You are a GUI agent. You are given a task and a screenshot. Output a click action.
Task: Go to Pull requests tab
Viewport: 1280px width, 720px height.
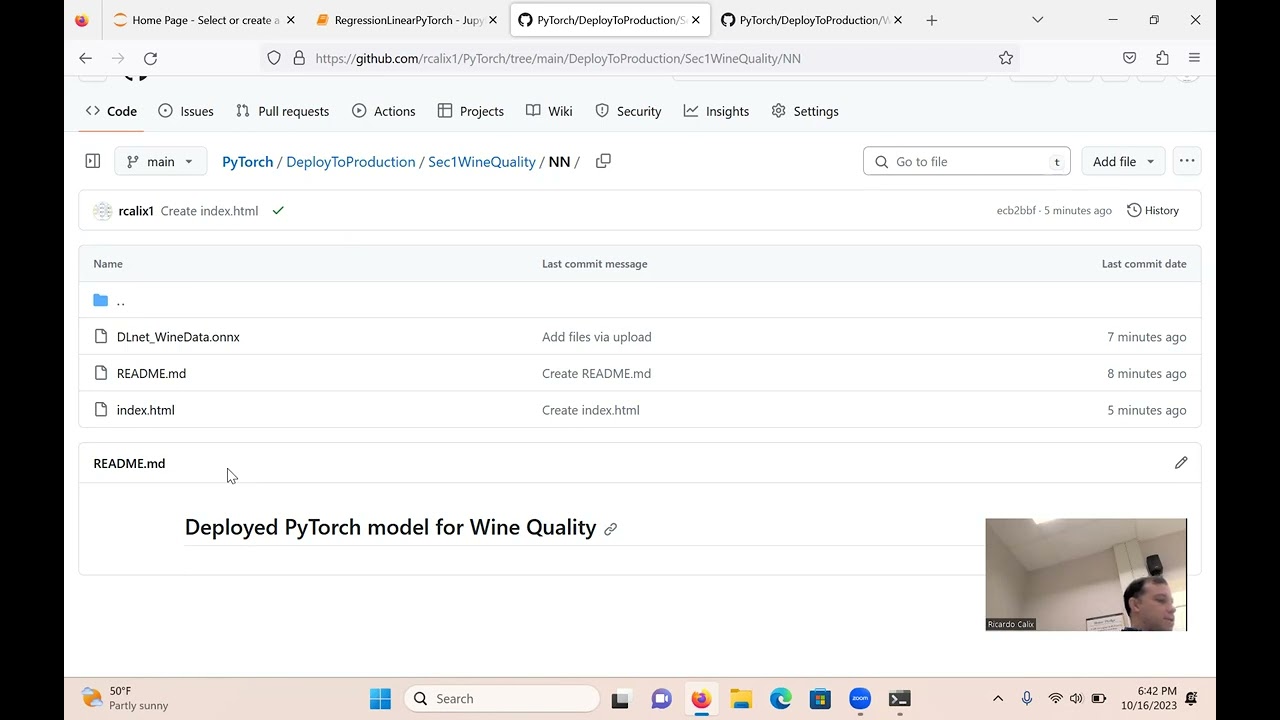[x=282, y=111]
